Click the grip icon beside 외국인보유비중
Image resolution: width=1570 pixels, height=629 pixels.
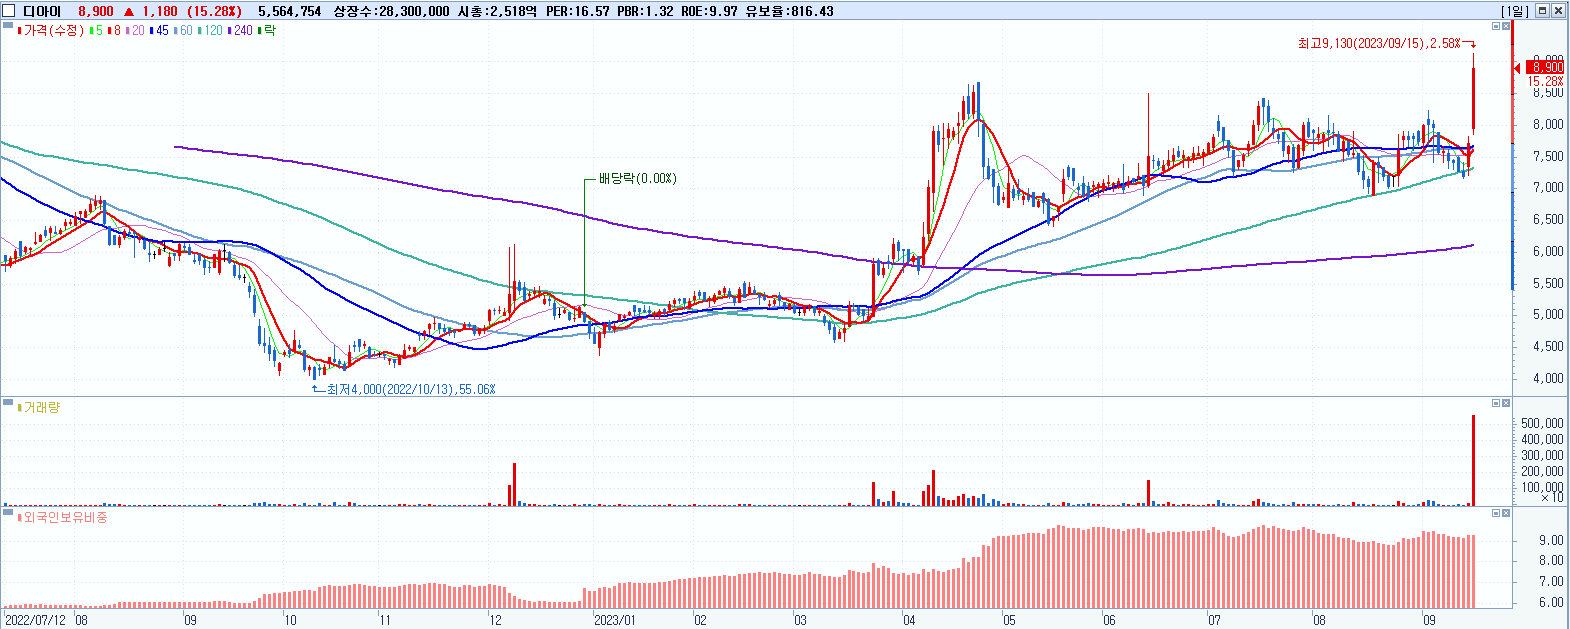[x=8, y=512]
